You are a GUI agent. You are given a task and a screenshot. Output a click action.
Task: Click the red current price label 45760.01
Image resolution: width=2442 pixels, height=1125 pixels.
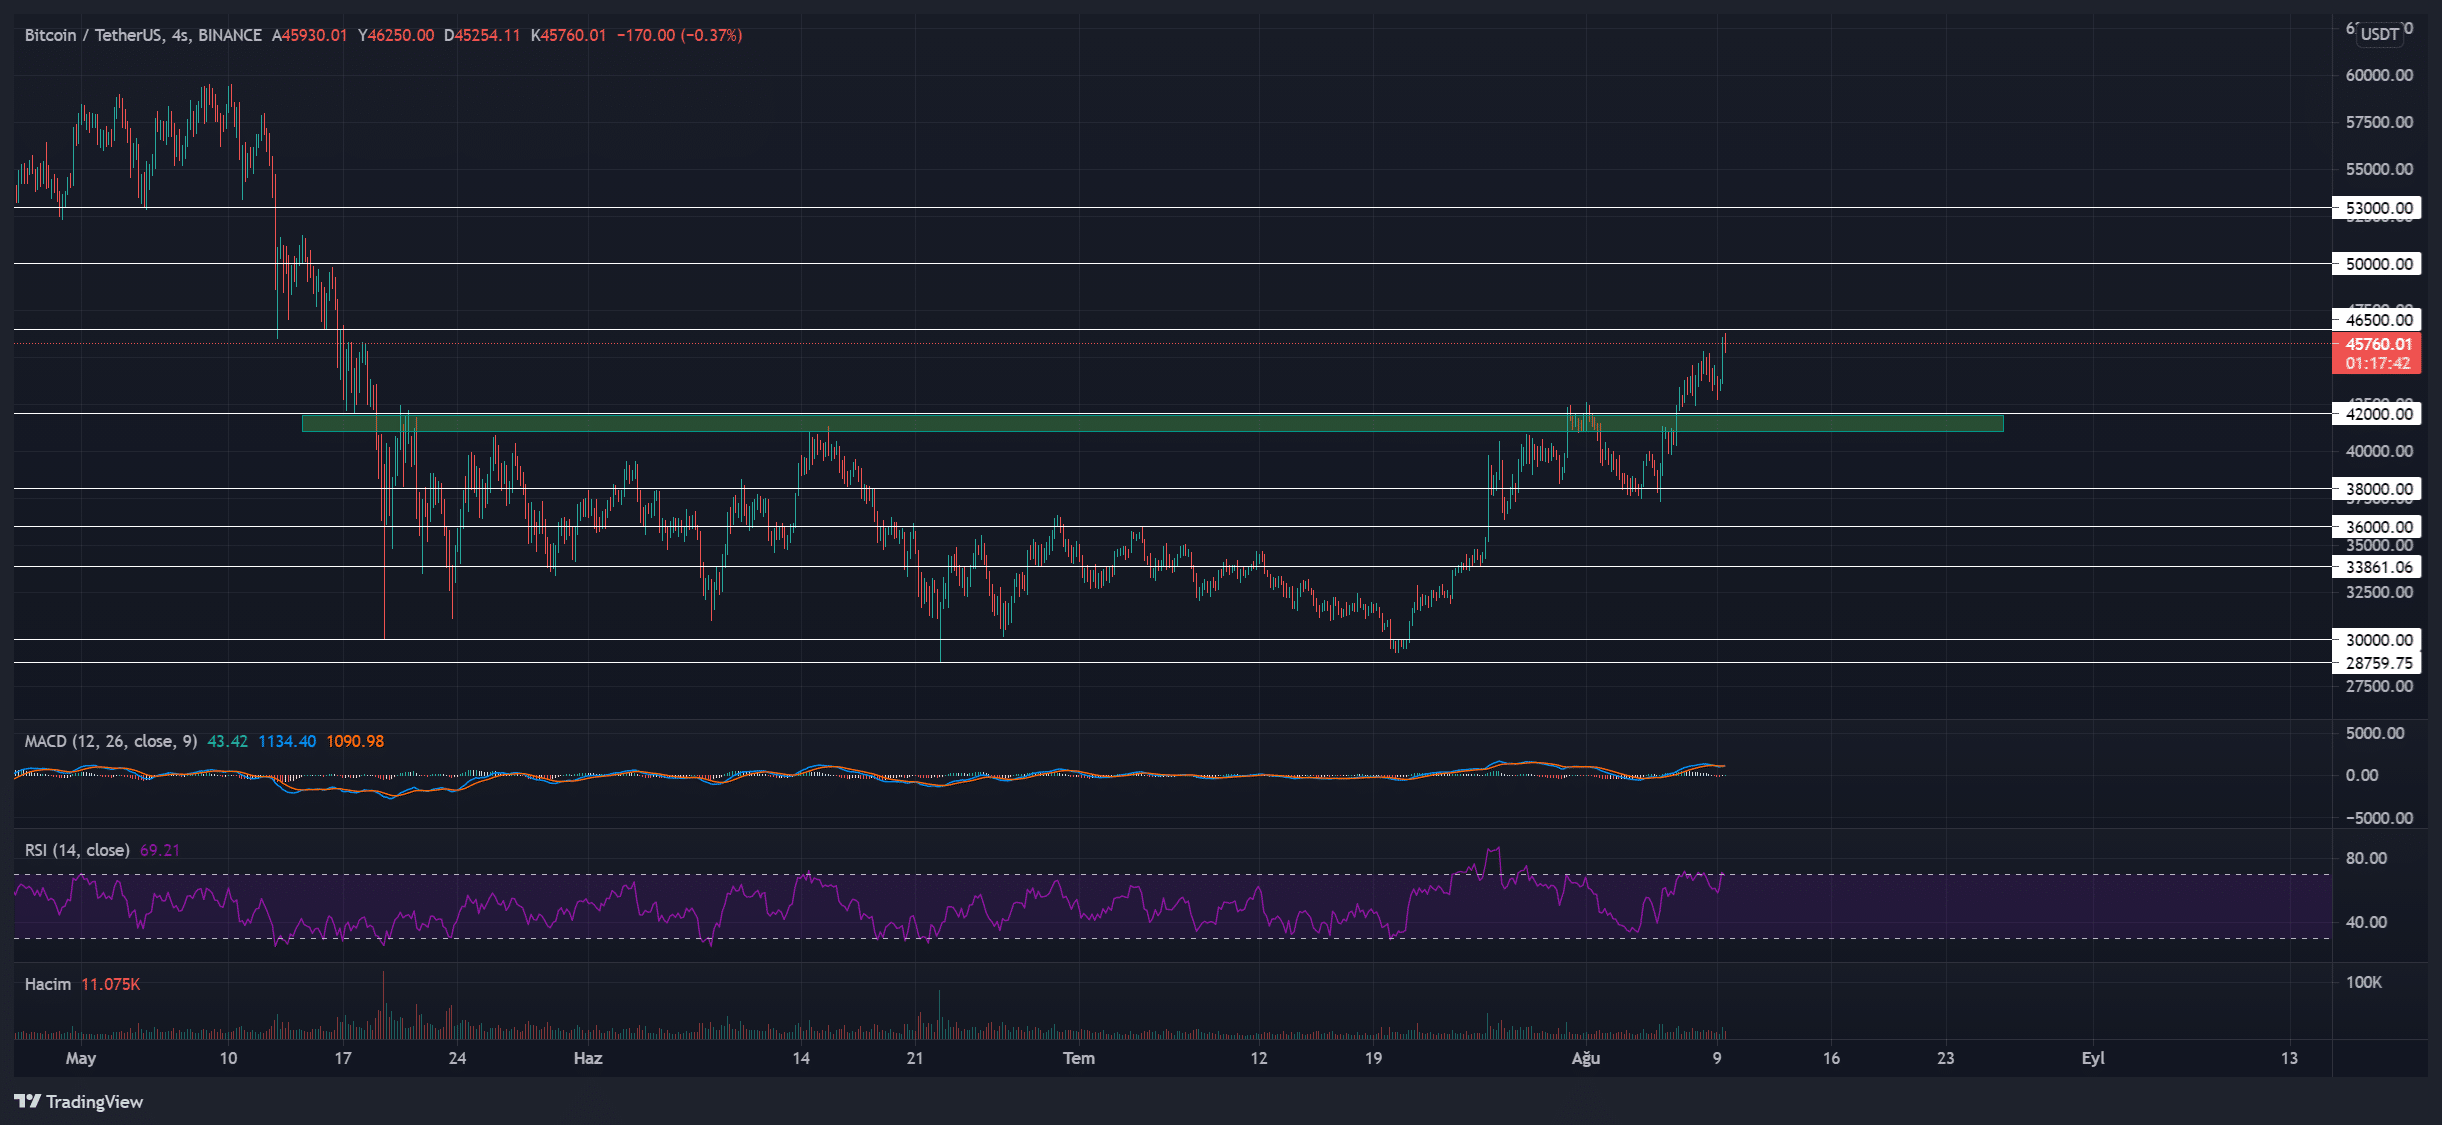coord(2377,344)
